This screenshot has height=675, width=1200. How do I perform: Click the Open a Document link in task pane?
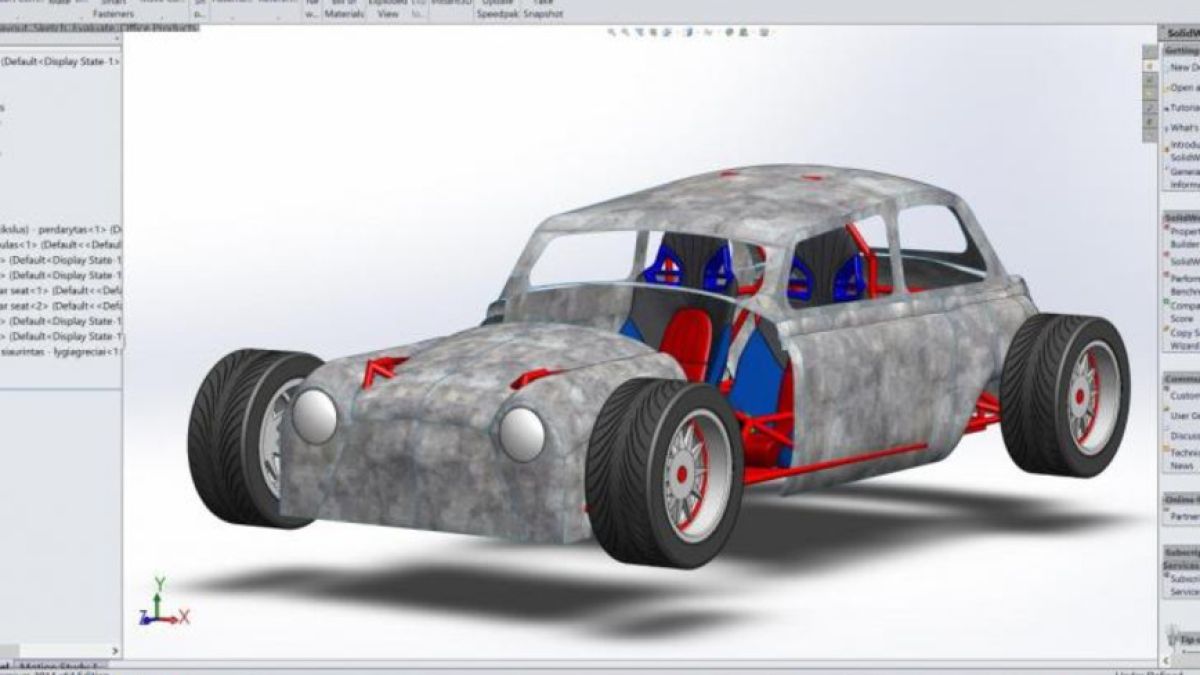coord(1181,88)
